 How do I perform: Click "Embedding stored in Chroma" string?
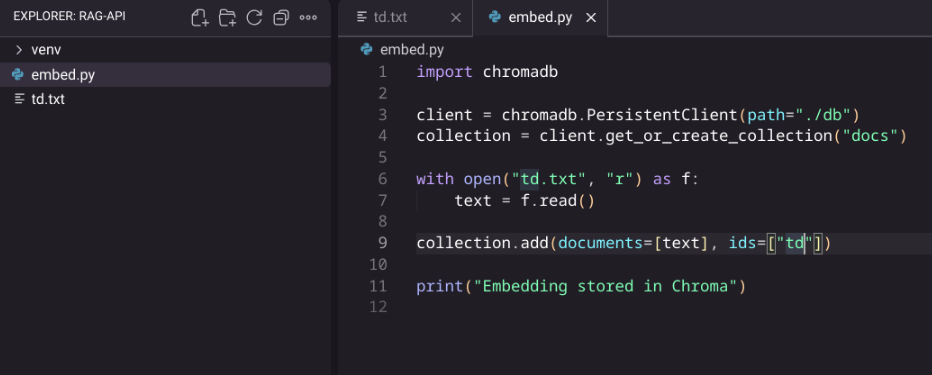tap(605, 286)
